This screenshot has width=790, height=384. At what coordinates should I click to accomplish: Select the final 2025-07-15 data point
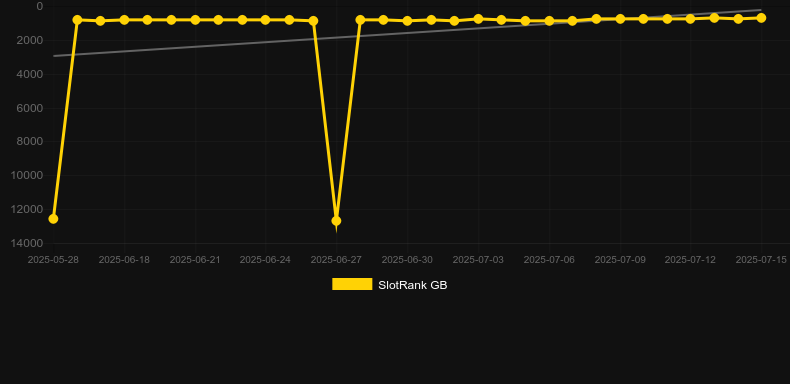761,18
